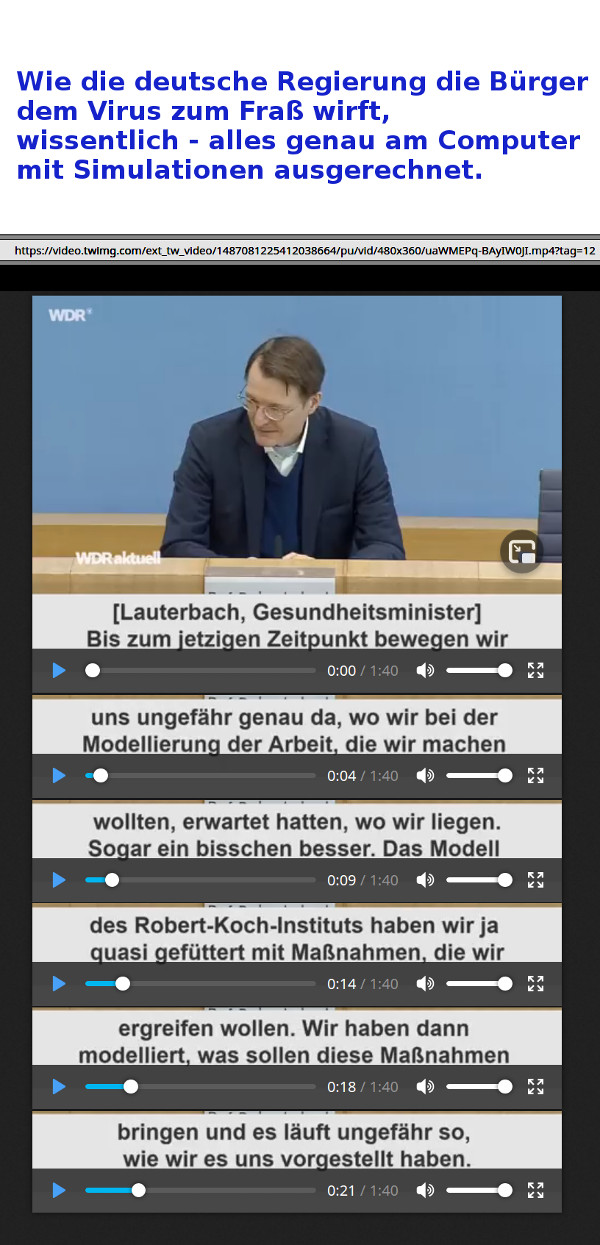Click the seek bar of the 0:00 player

coord(200,670)
